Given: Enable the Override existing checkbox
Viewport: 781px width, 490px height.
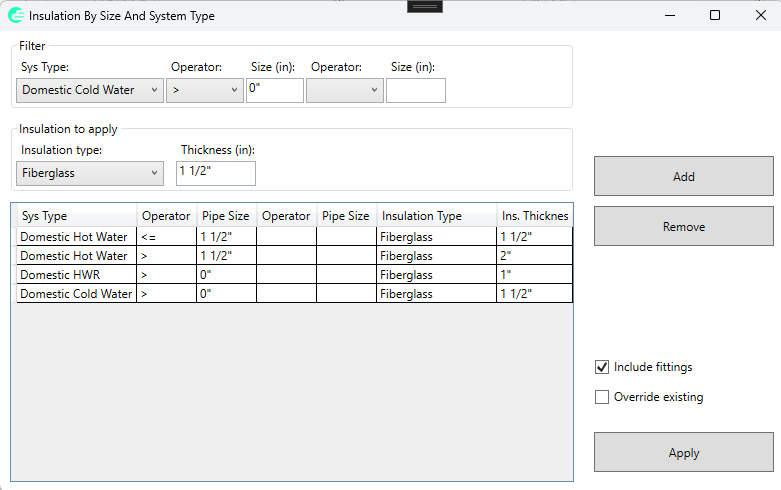Looking at the screenshot, I should click(x=602, y=397).
